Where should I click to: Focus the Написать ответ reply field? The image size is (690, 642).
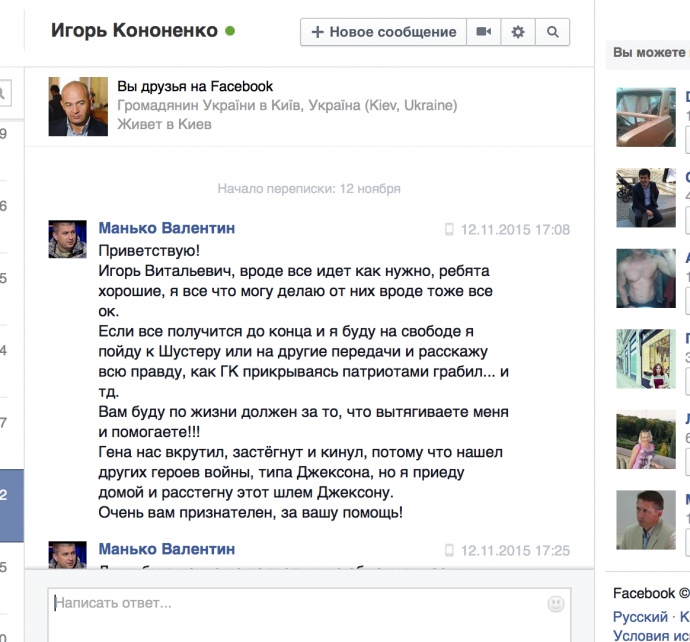pos(309,615)
